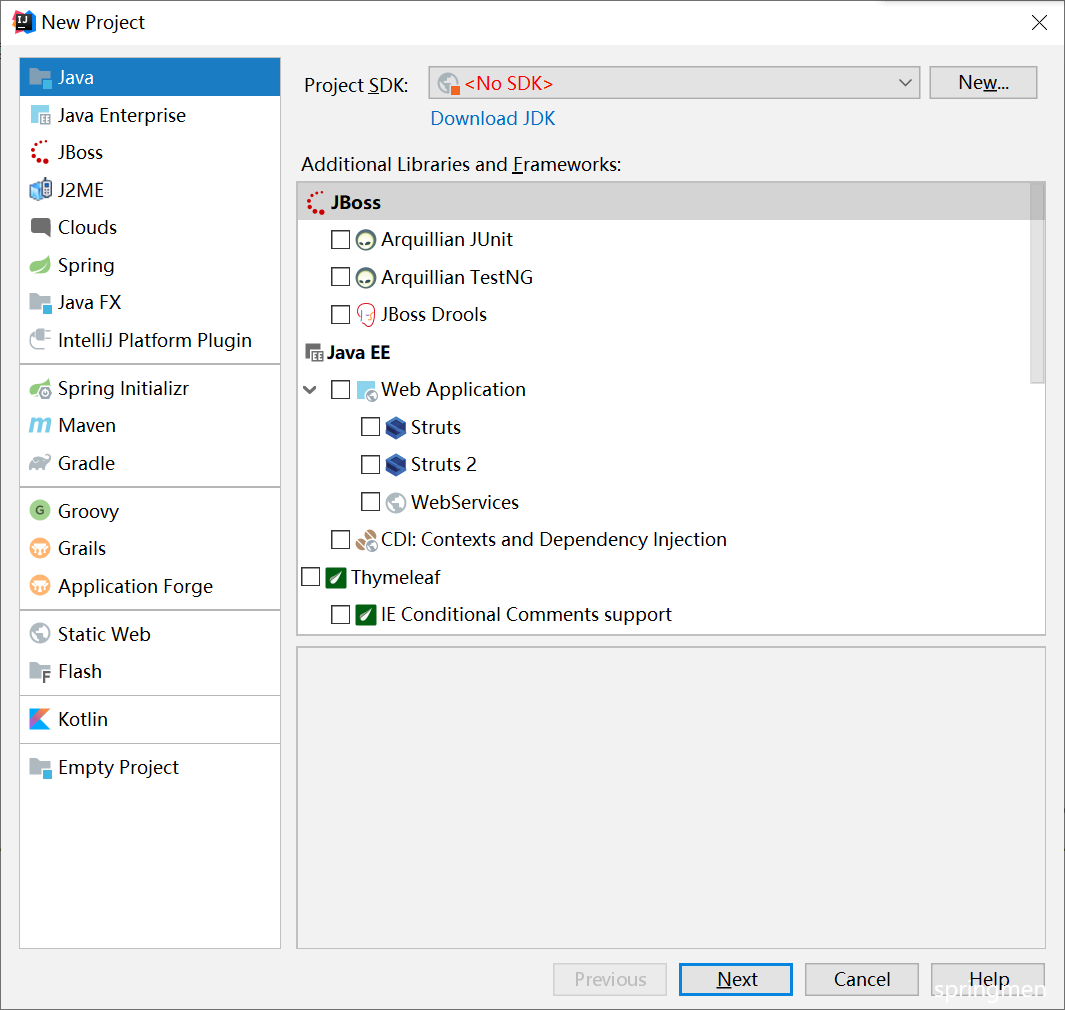Enable the Arquillian TestNG checkbox

(340, 277)
